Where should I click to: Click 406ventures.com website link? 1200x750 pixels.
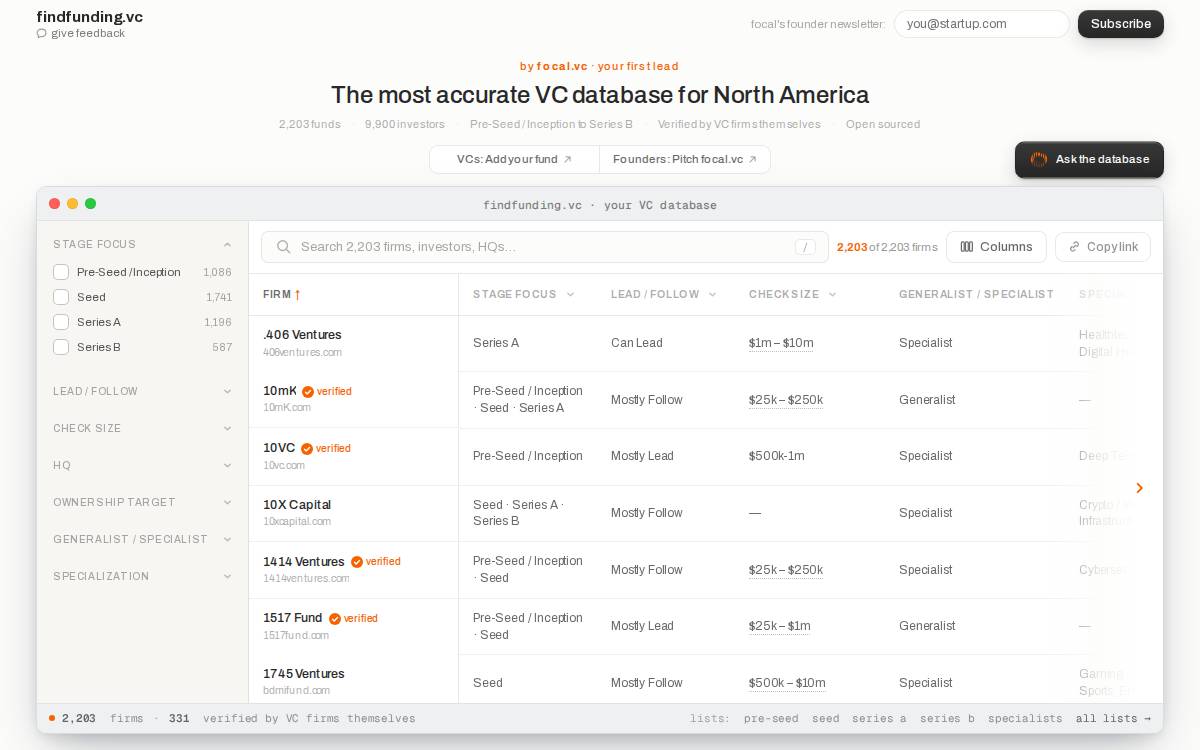(x=302, y=352)
